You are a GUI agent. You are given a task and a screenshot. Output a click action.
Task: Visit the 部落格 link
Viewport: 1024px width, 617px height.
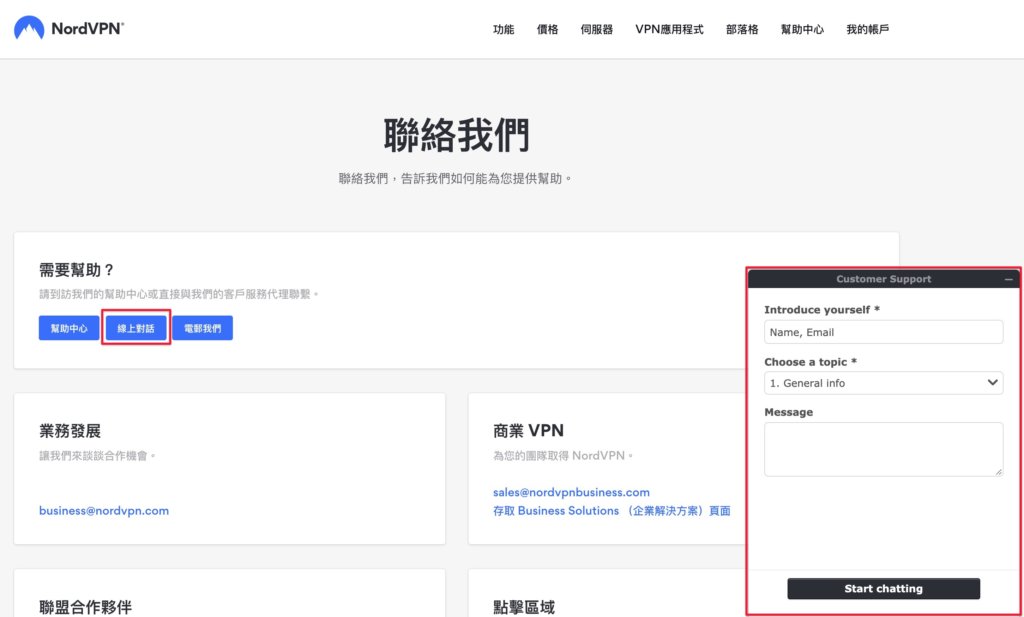click(742, 29)
